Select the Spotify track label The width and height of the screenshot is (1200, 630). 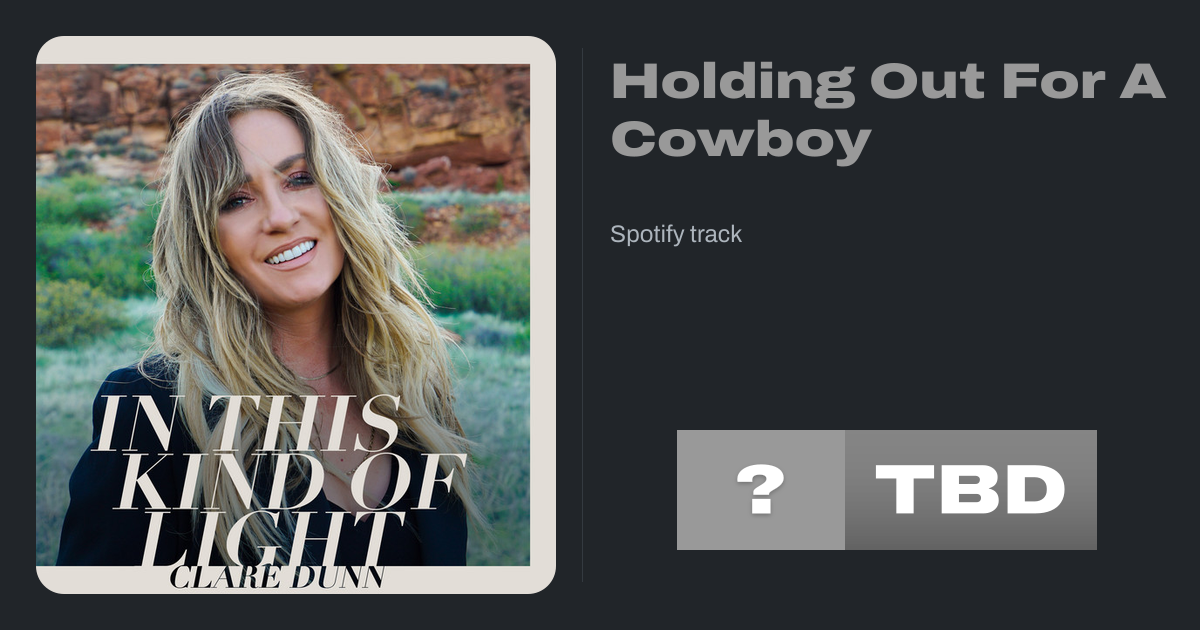[x=676, y=235]
